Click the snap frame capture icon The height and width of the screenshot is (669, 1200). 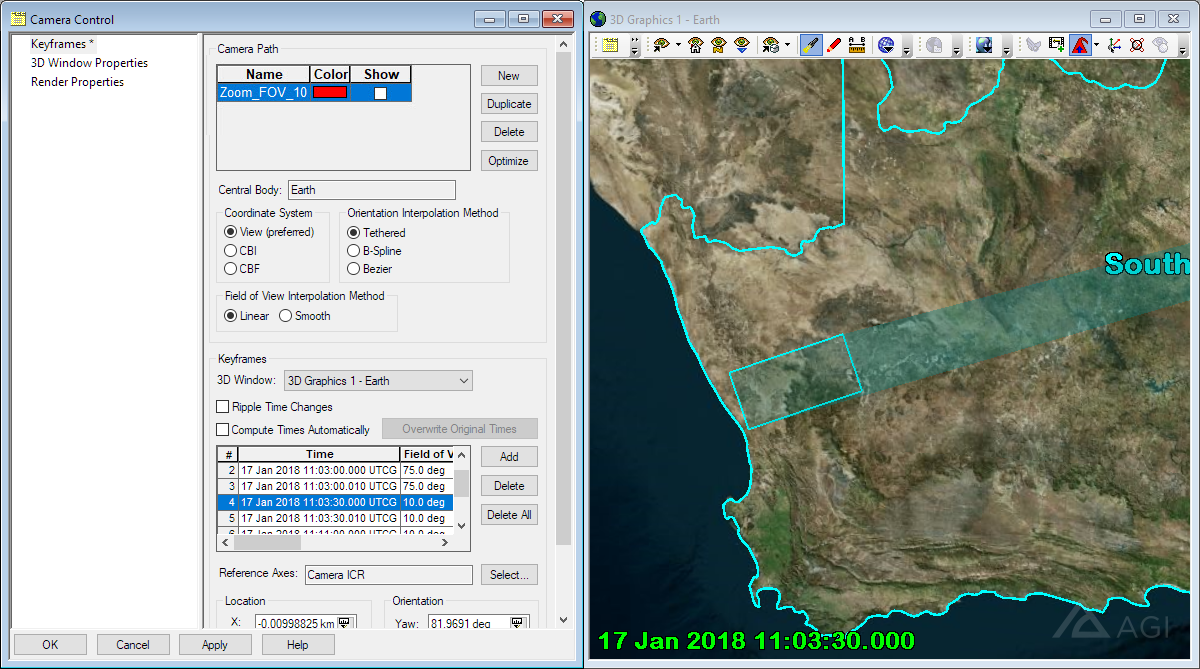(1057, 45)
